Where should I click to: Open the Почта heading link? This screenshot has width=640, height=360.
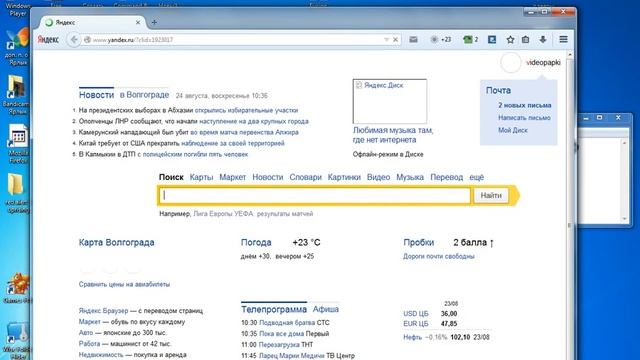[498, 90]
